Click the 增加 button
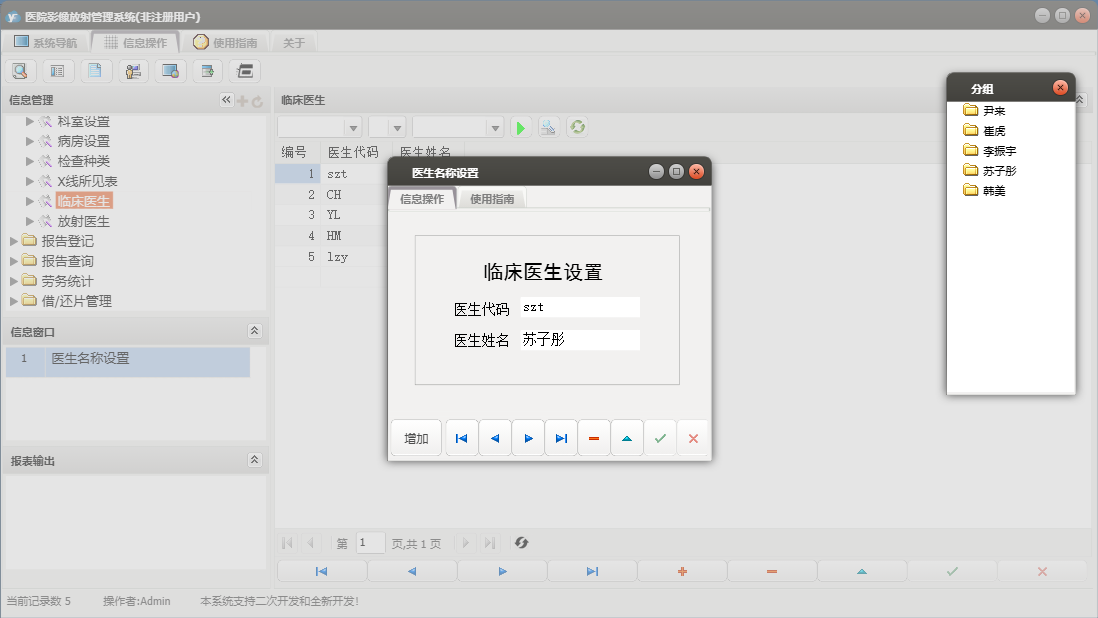Viewport: 1098px width, 618px height. point(416,439)
